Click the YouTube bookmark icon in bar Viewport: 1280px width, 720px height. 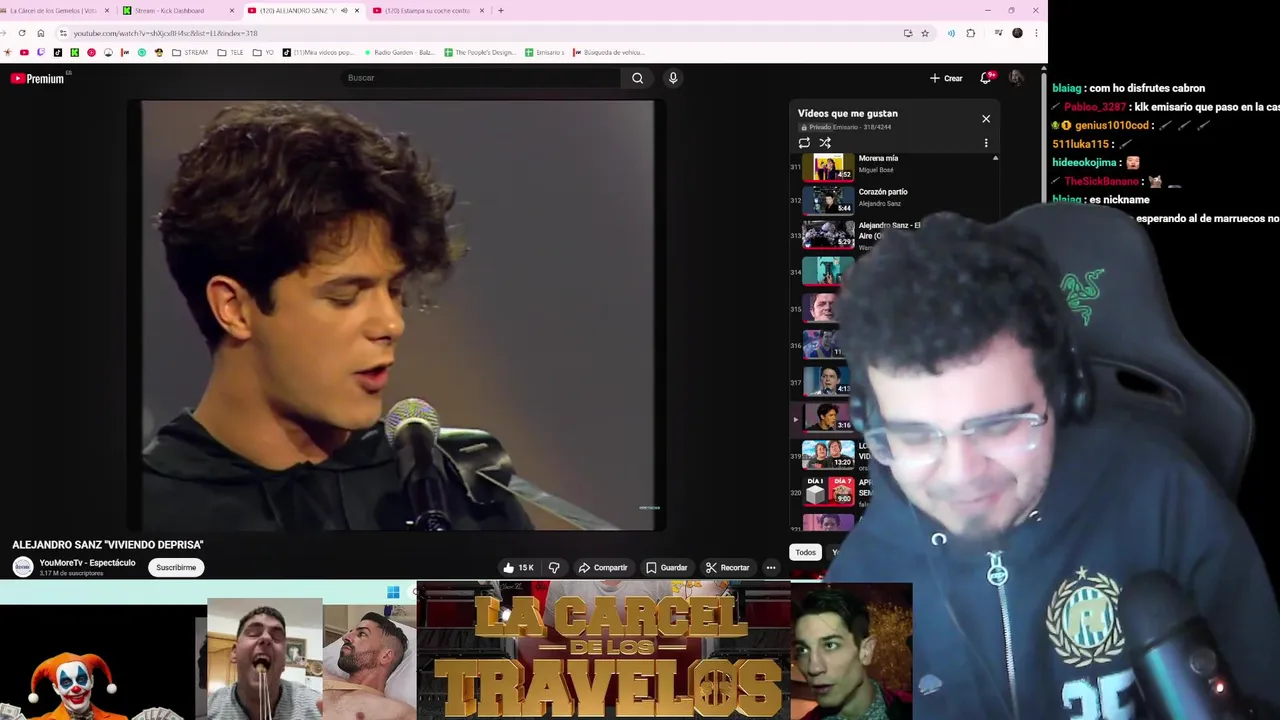coord(24,52)
